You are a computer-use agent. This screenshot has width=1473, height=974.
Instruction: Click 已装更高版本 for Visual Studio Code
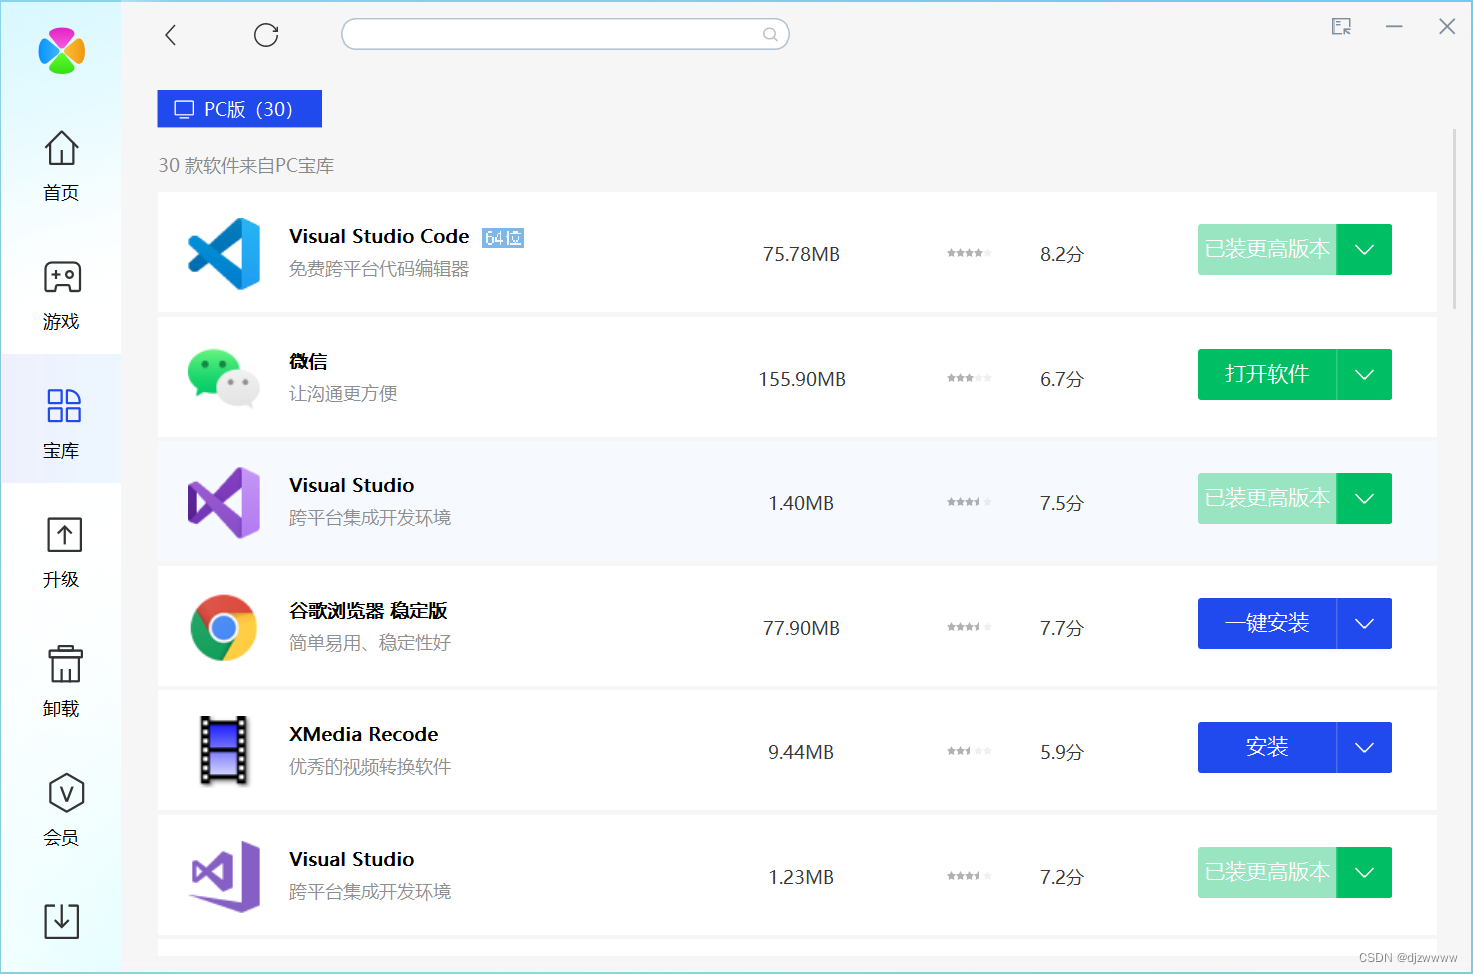click(1267, 250)
